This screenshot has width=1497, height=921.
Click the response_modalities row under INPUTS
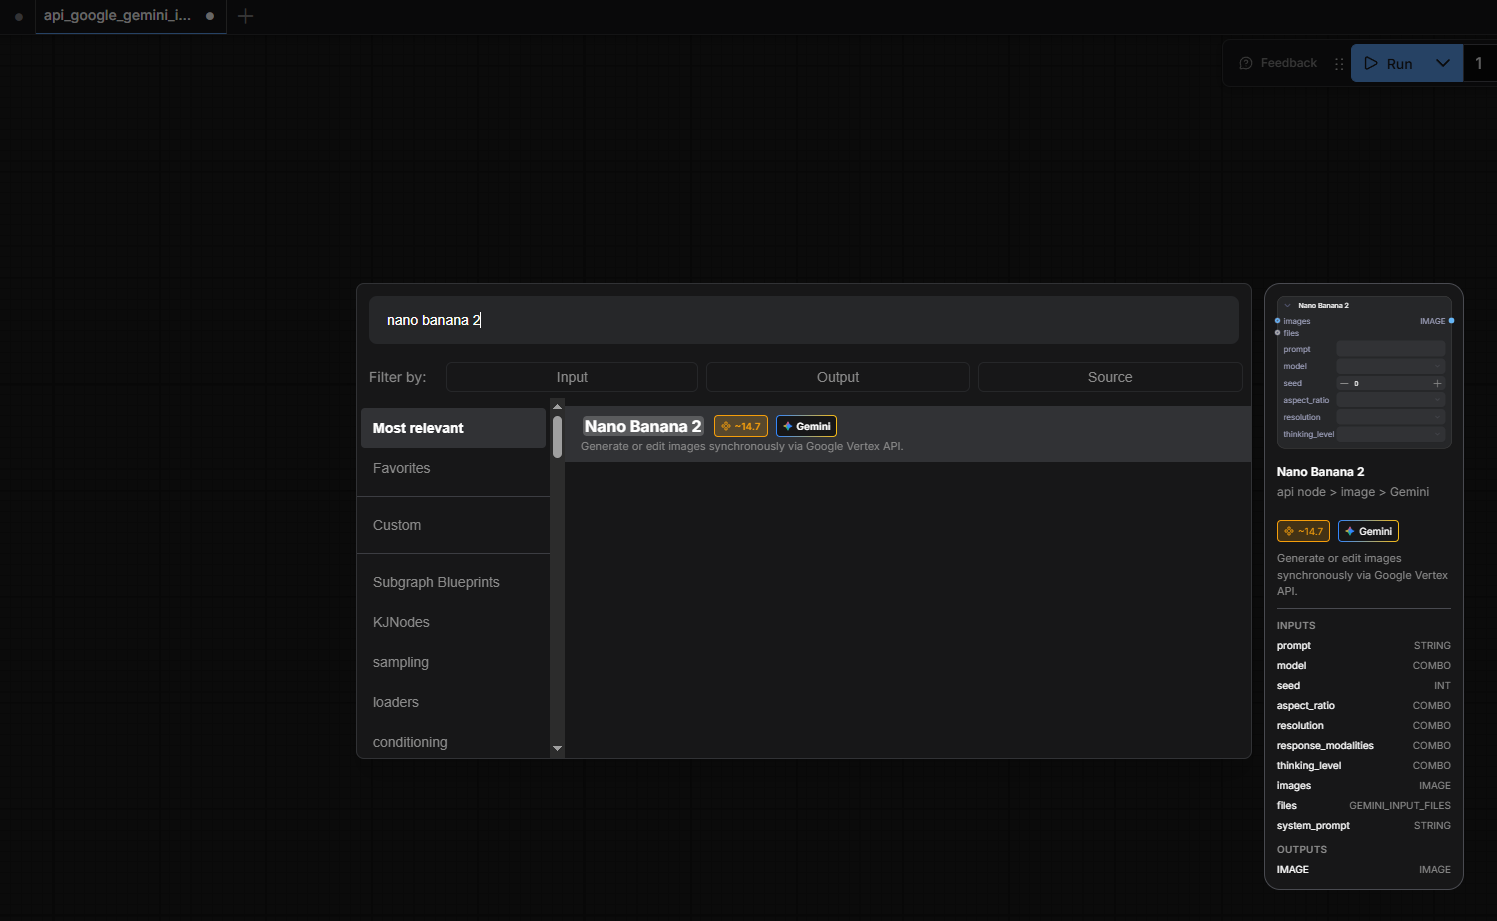1364,746
